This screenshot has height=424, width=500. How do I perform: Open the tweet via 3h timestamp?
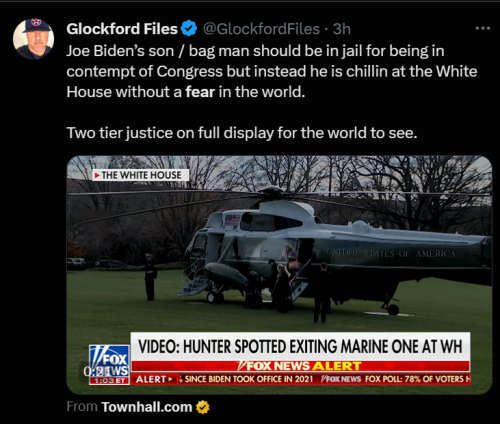click(342, 29)
